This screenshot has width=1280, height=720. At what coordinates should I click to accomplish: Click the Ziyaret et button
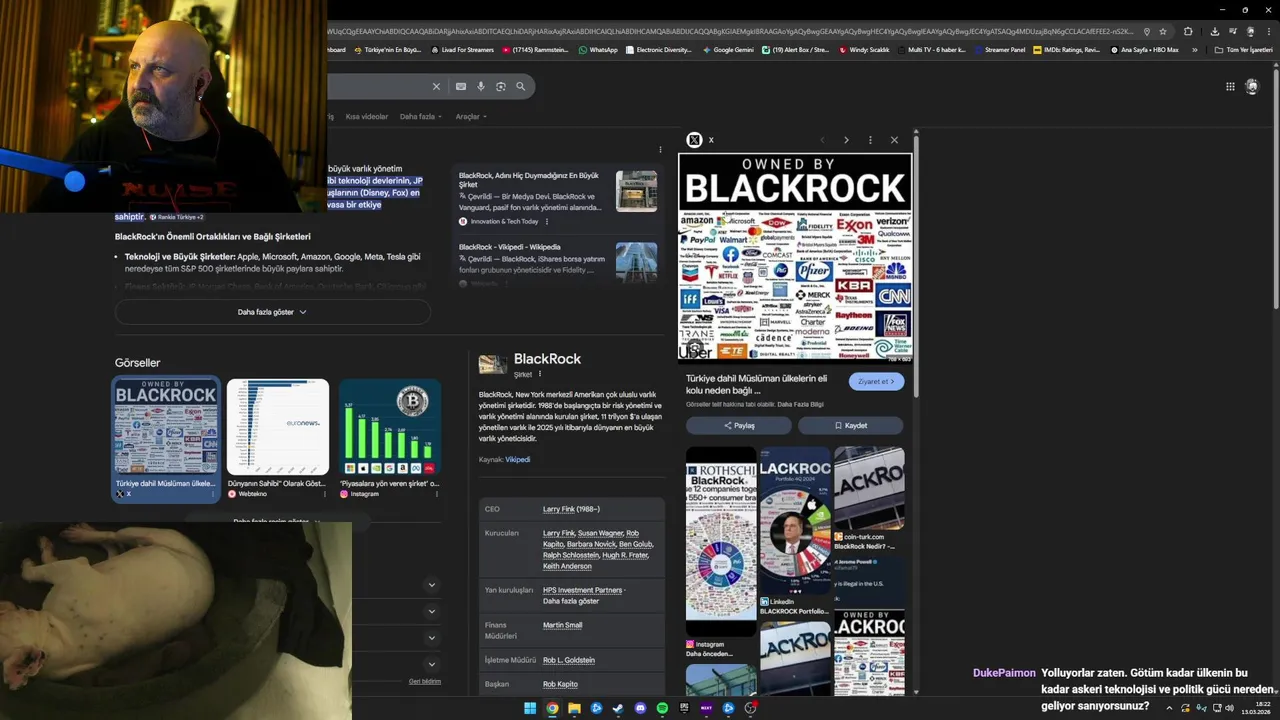tap(876, 381)
